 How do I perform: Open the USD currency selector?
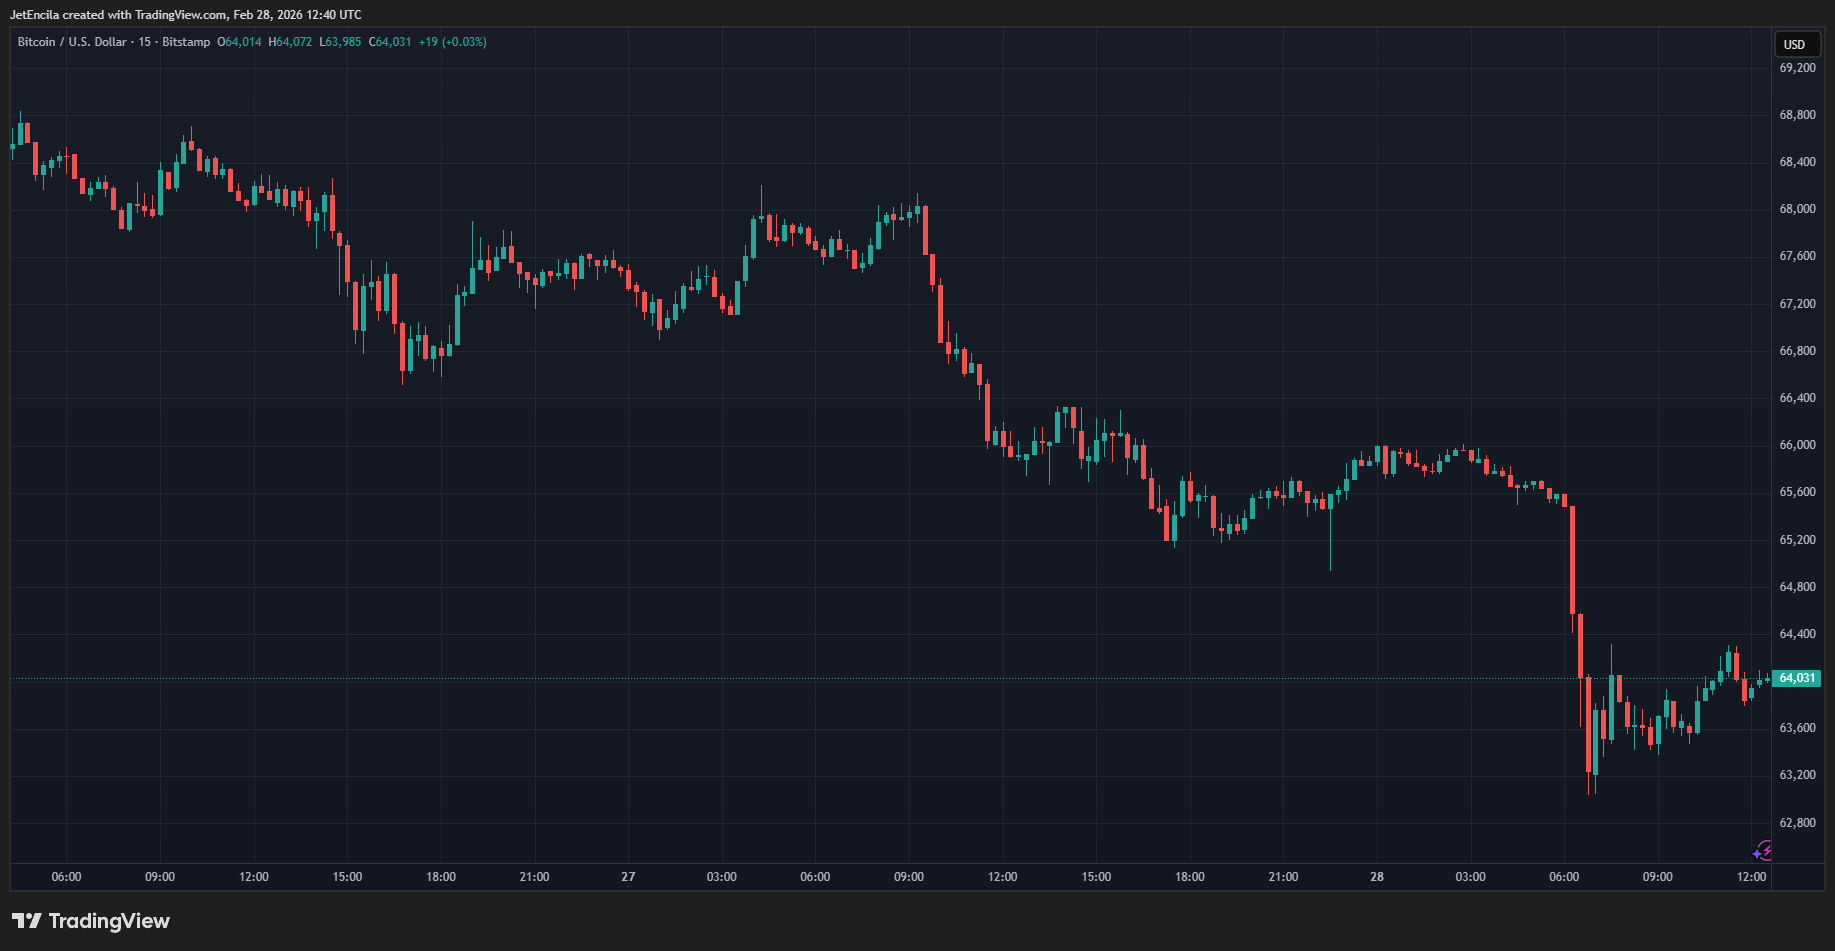click(1795, 44)
